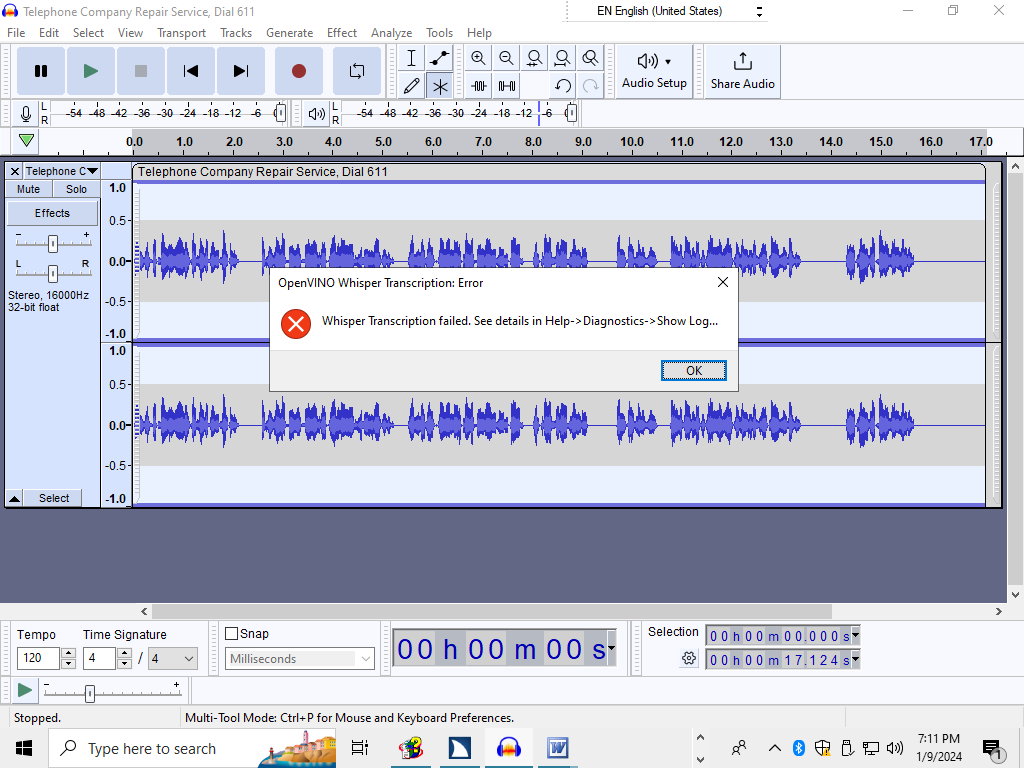The width and height of the screenshot is (1024, 768).
Task: Open the Analyze menu
Action: coord(391,33)
